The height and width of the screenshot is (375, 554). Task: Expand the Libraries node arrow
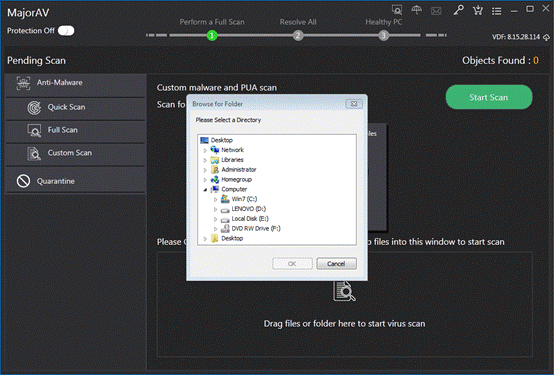(x=205, y=160)
